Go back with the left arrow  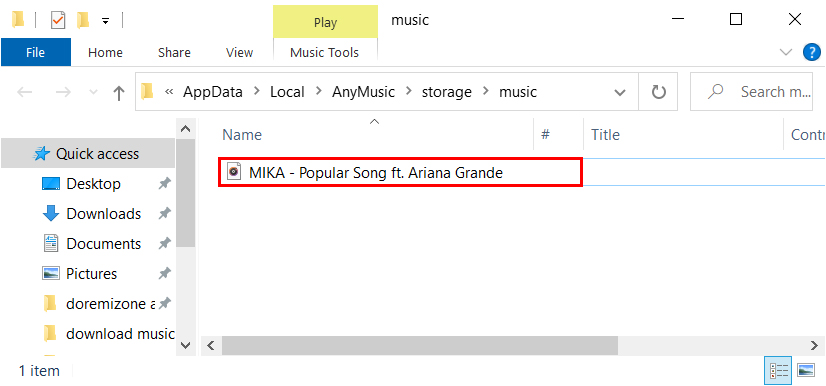[25, 93]
